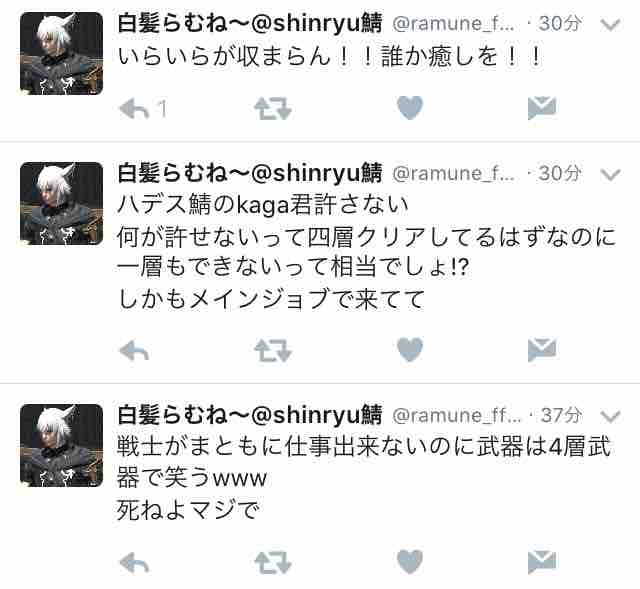Viewport: 640px width, 589px height.
Task: Open avatar on the 戦士がまともに tweet
Action: [x=61, y=445]
